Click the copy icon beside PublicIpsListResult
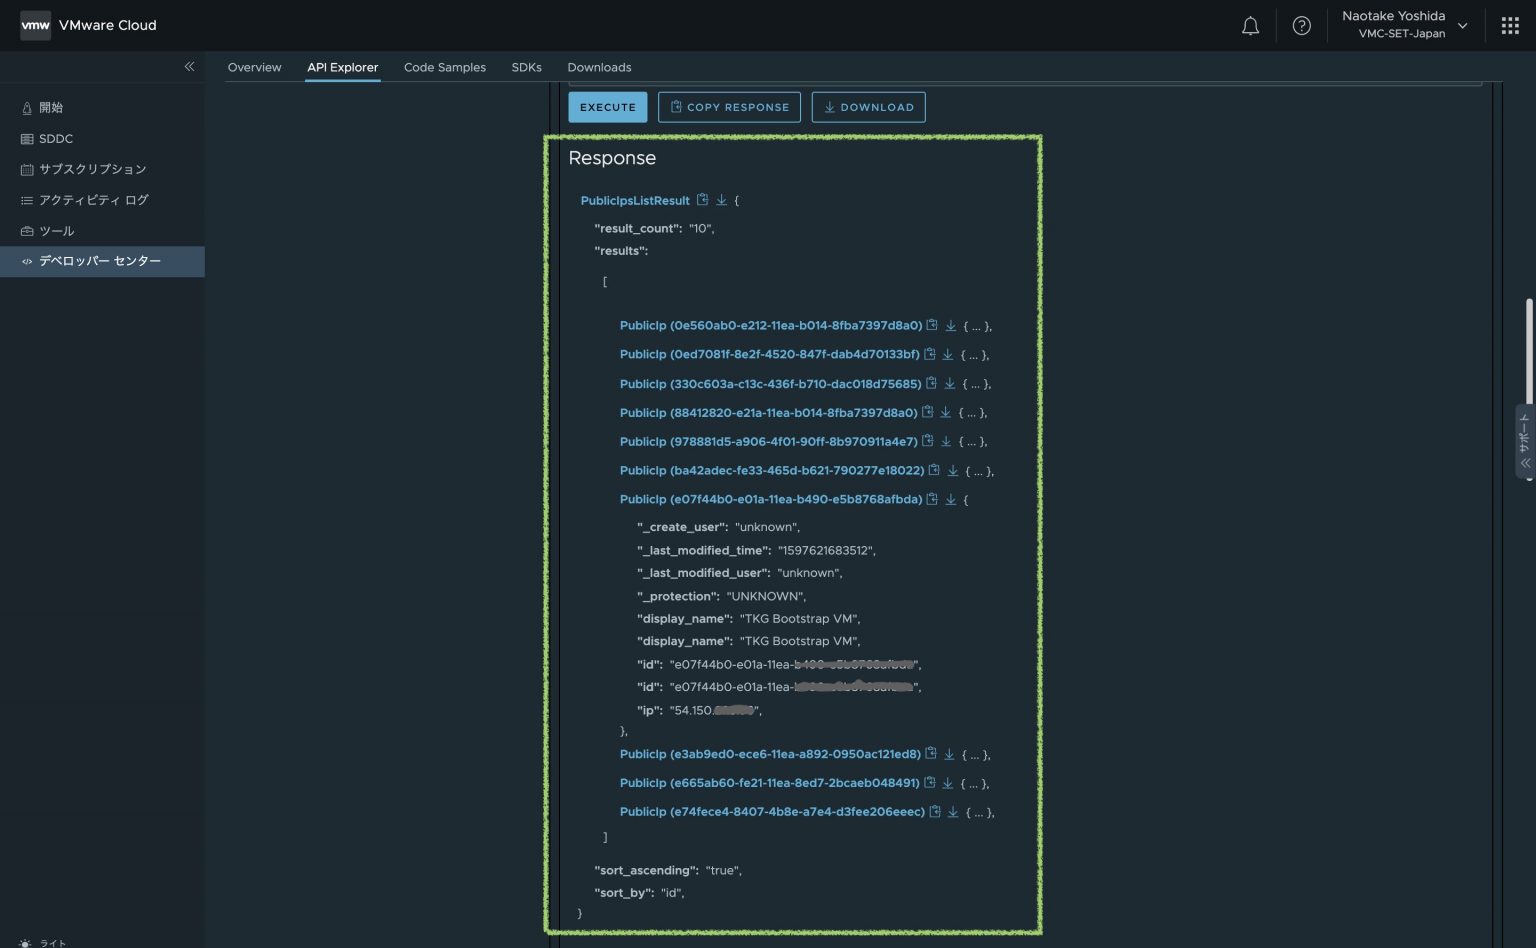 pos(703,200)
